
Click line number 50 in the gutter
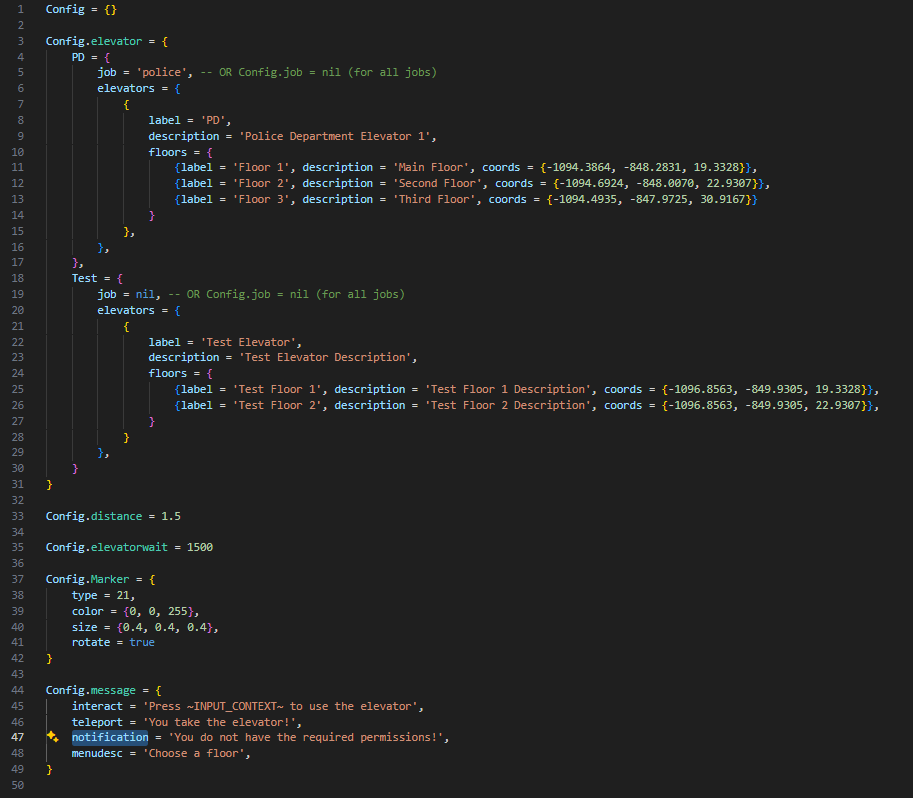tap(18, 785)
